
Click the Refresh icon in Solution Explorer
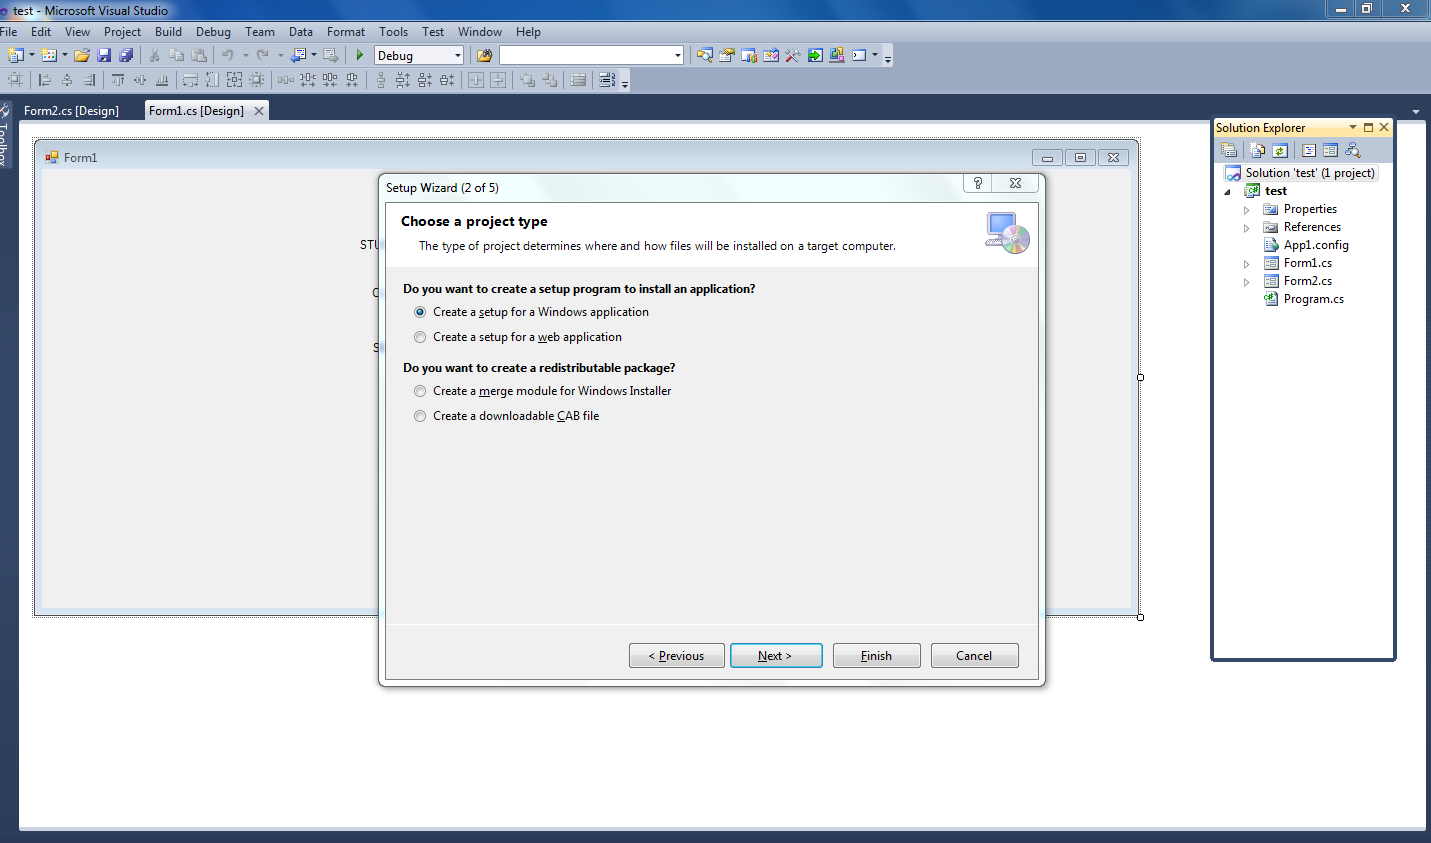pyautogui.click(x=1280, y=150)
